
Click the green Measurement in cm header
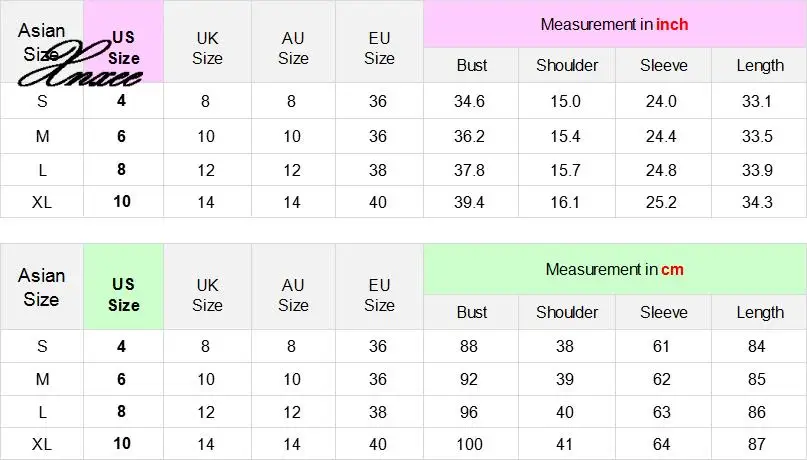(x=614, y=269)
